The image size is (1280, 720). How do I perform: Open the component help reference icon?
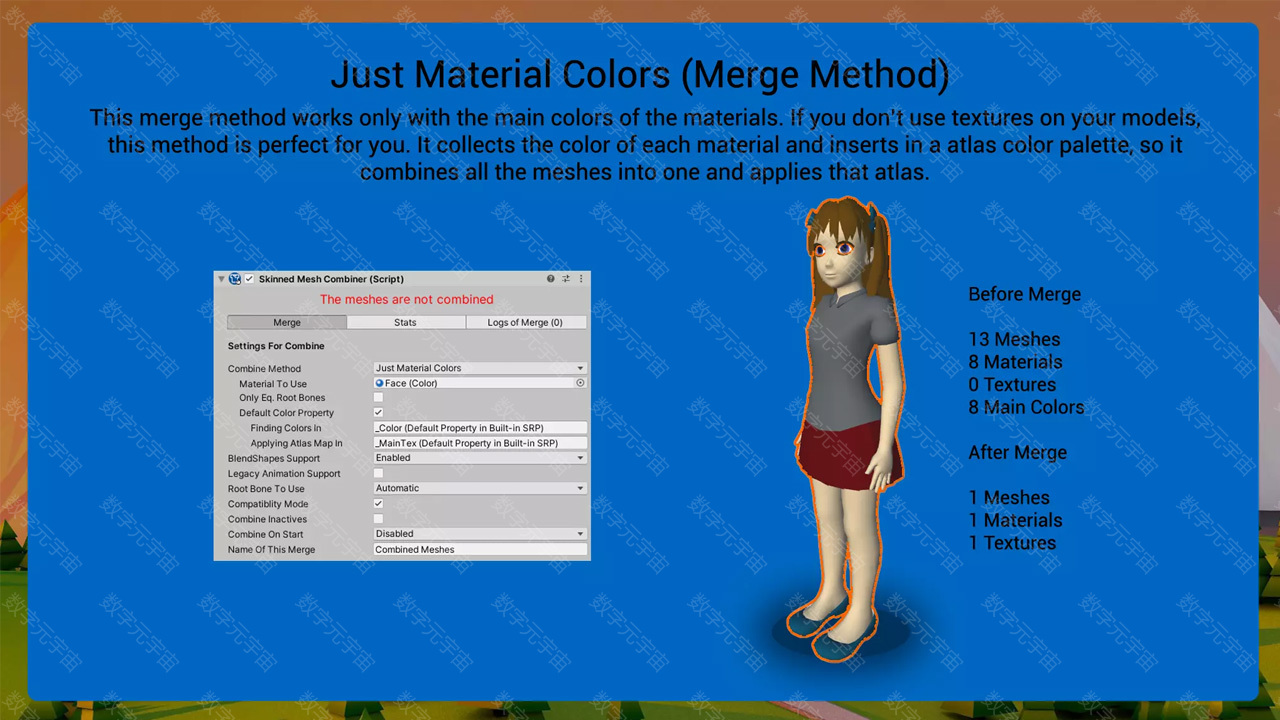pos(550,279)
